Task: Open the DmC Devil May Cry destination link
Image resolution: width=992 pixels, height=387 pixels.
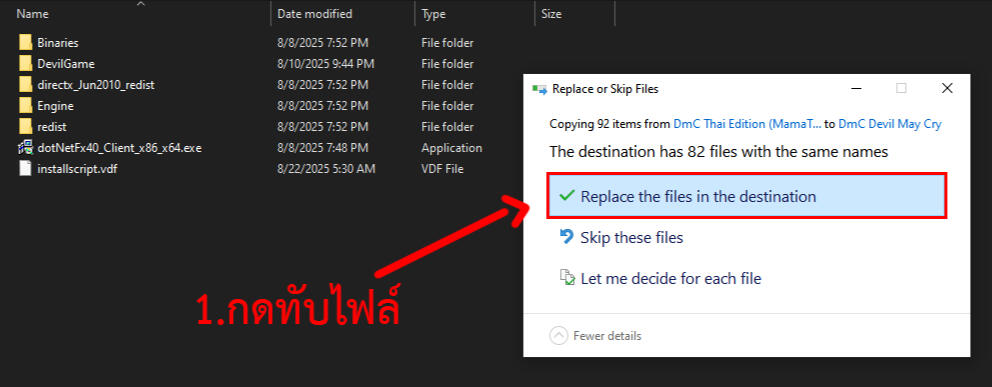Action: click(890, 125)
